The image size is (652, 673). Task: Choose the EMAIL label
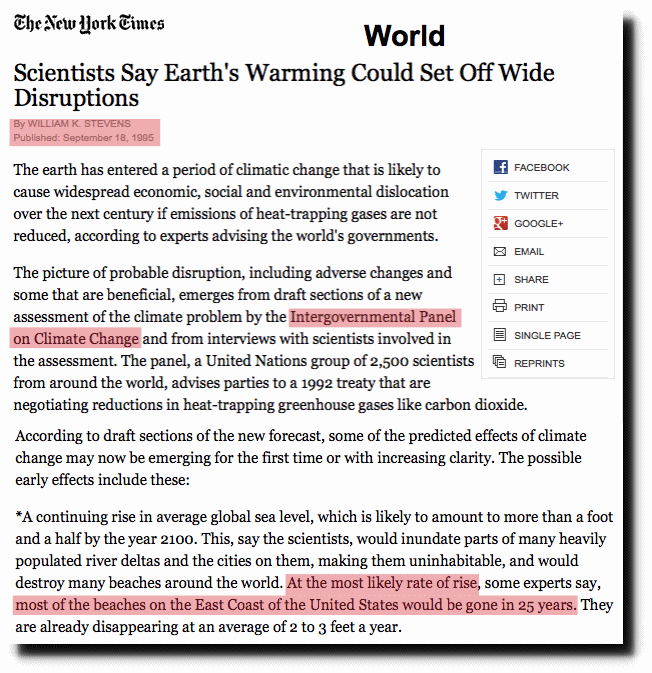[x=529, y=252]
